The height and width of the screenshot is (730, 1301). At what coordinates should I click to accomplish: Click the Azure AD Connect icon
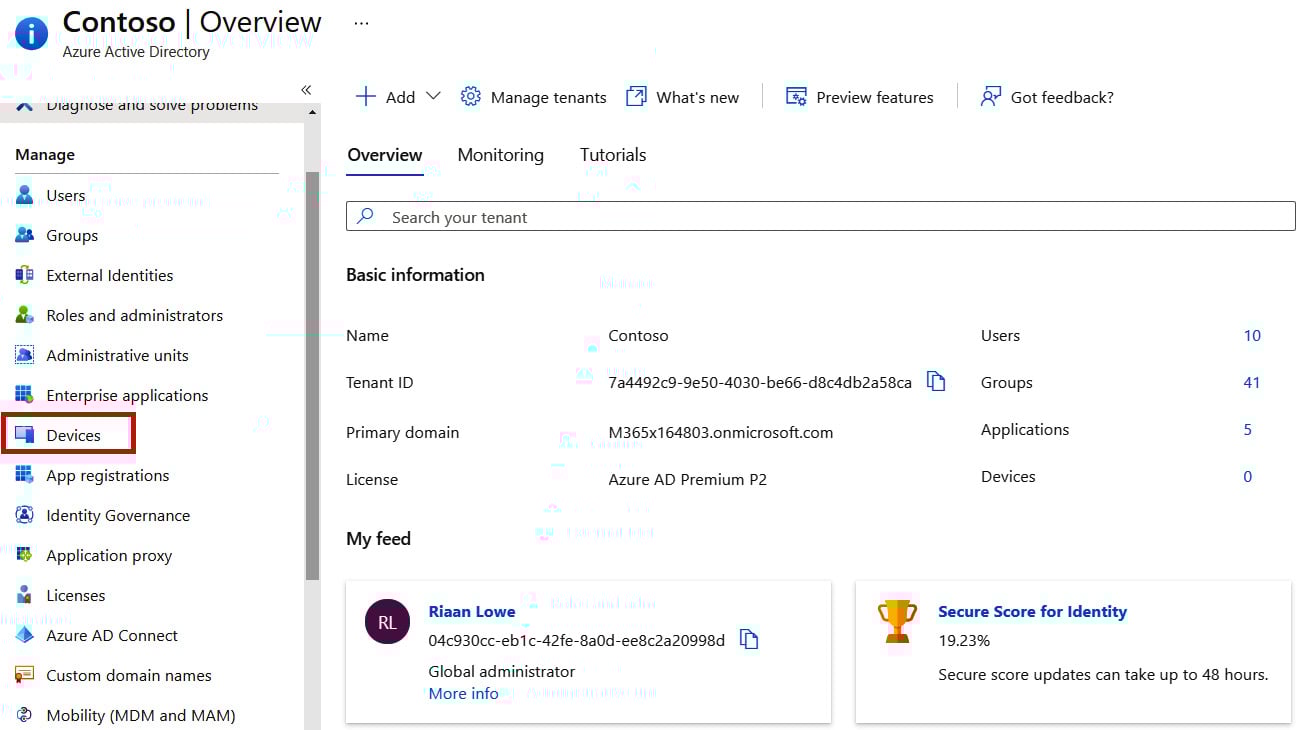[x=25, y=635]
